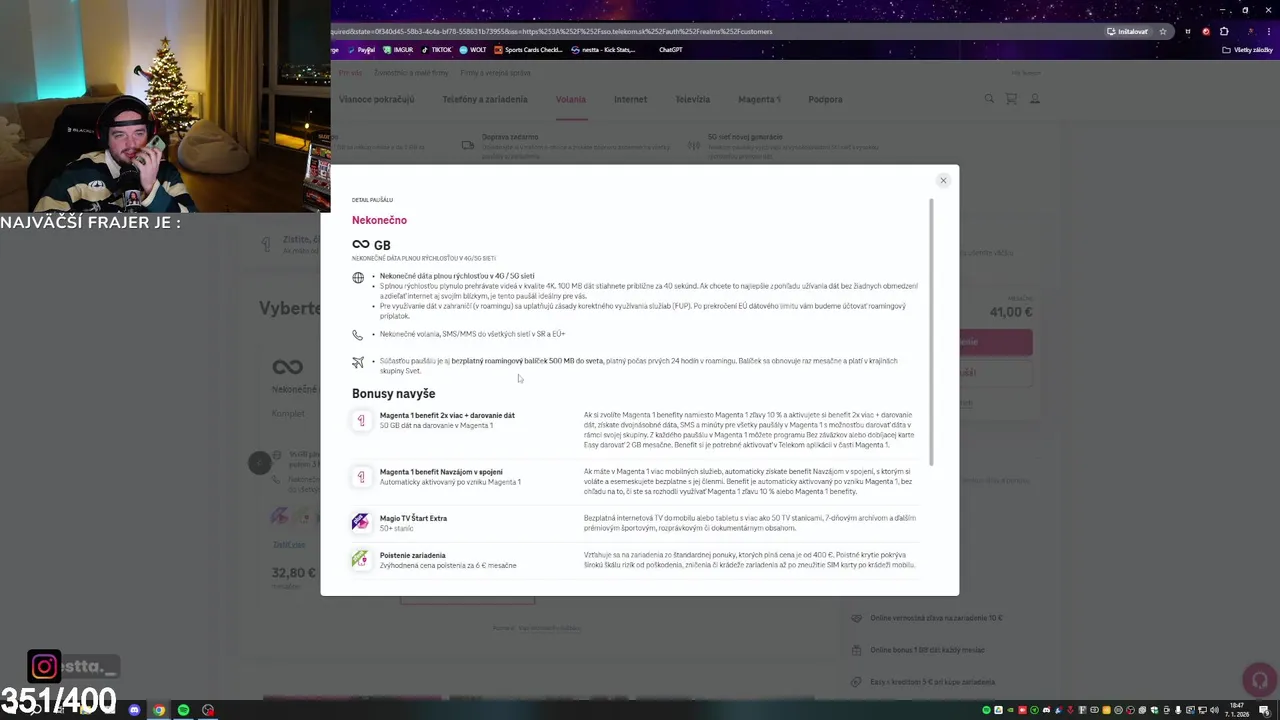The width and height of the screenshot is (1280, 720).
Task: Open the shopping cart icon
Action: point(1011,99)
